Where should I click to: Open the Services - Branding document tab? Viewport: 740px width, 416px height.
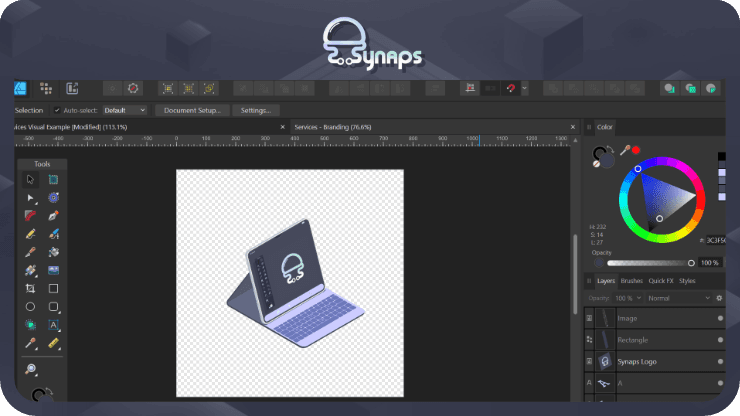[333, 127]
